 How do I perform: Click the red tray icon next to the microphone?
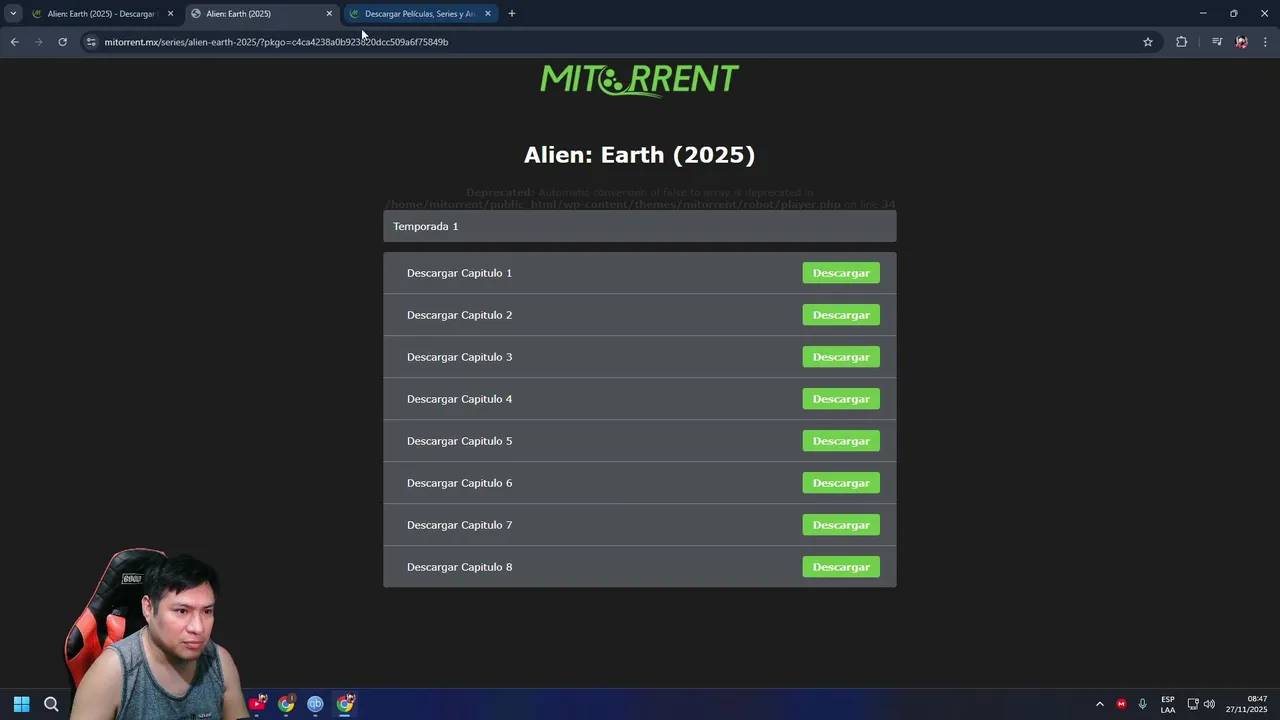[x=1121, y=704]
